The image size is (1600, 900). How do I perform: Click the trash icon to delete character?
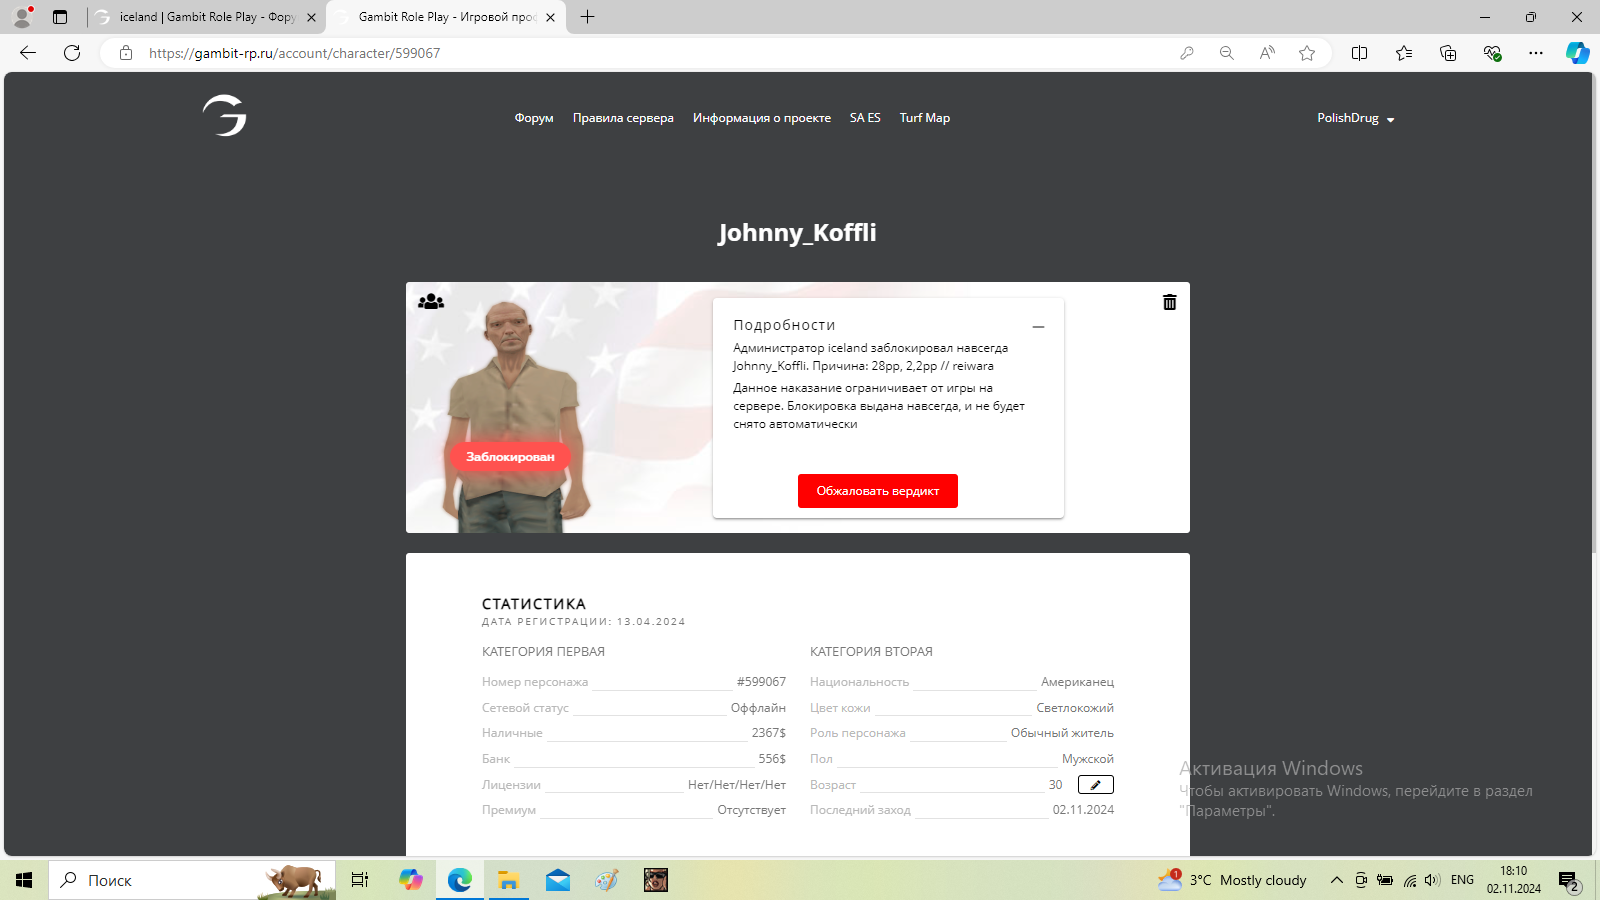click(1169, 302)
